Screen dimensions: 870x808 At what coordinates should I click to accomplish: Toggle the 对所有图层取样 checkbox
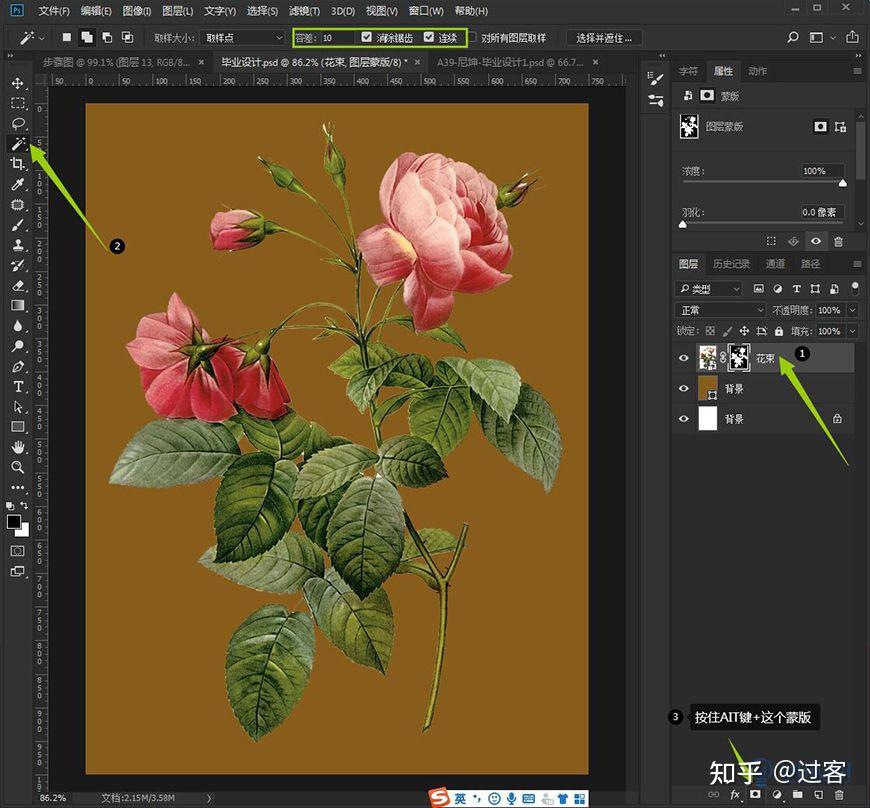[472, 37]
